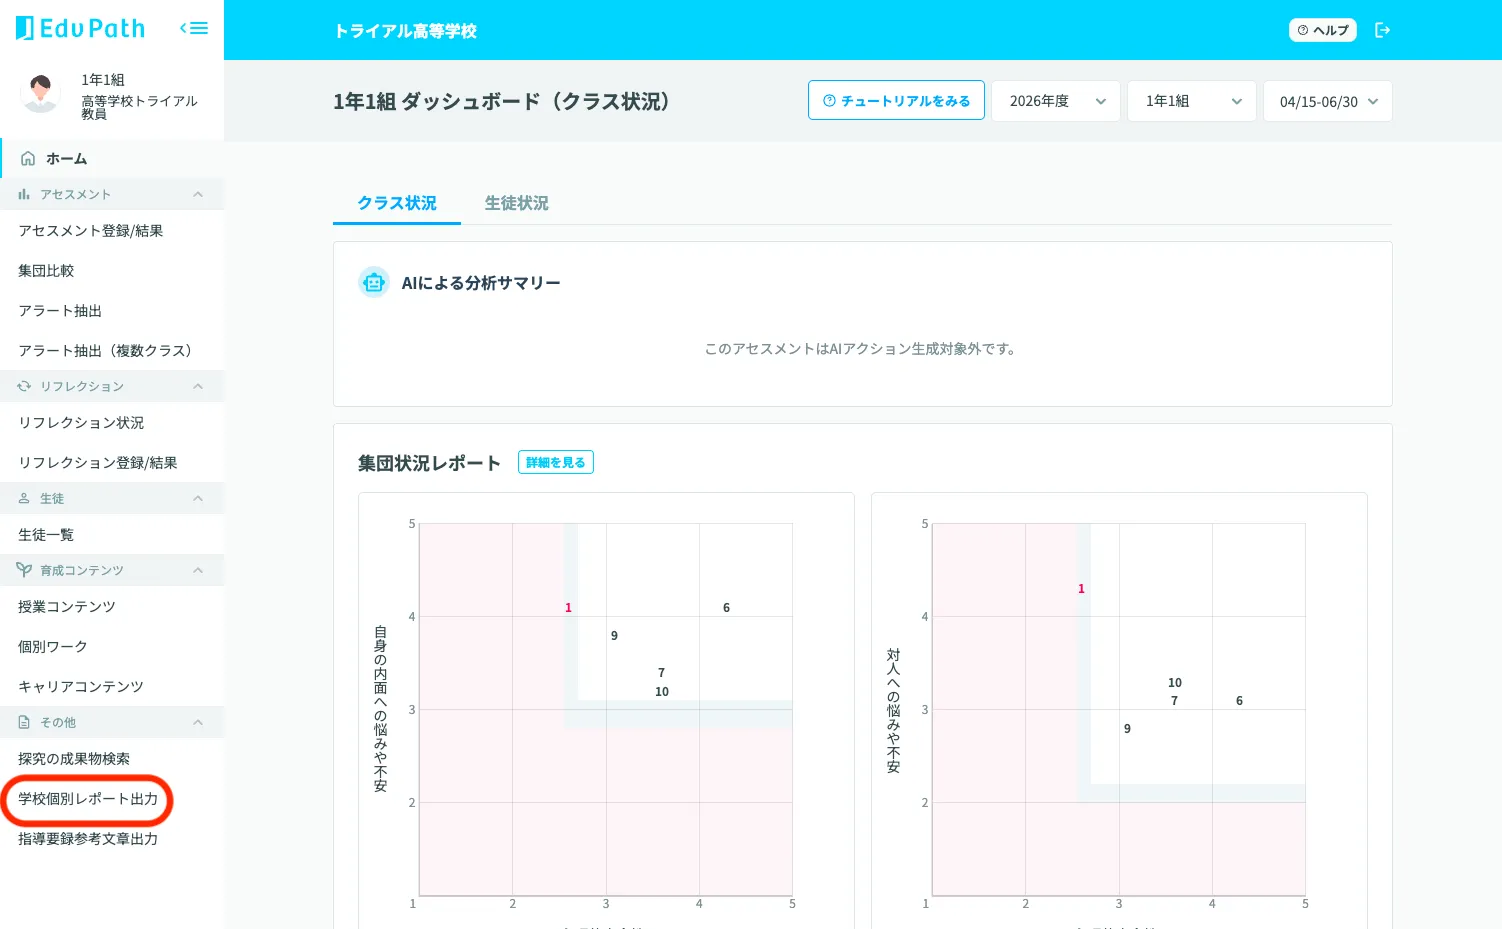Click the document icon beside その他
Image resolution: width=1502 pixels, height=929 pixels.
click(x=24, y=722)
